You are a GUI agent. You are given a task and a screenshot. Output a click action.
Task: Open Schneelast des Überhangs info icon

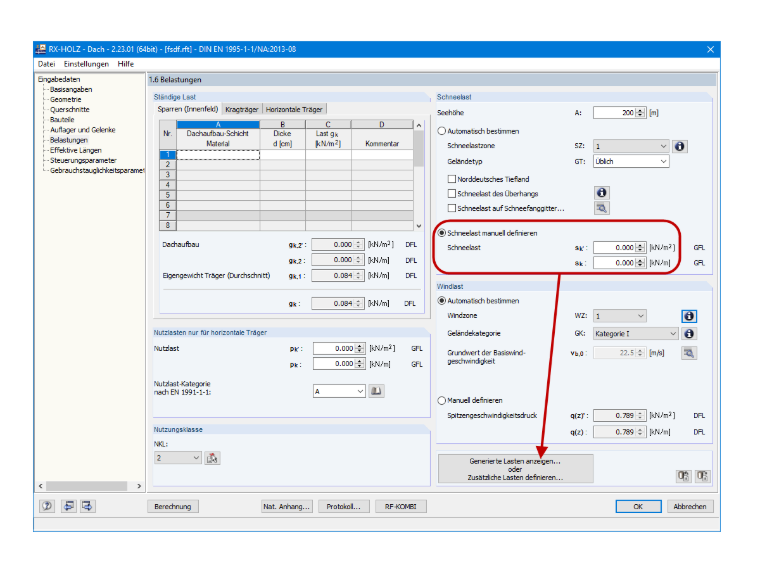(602, 192)
